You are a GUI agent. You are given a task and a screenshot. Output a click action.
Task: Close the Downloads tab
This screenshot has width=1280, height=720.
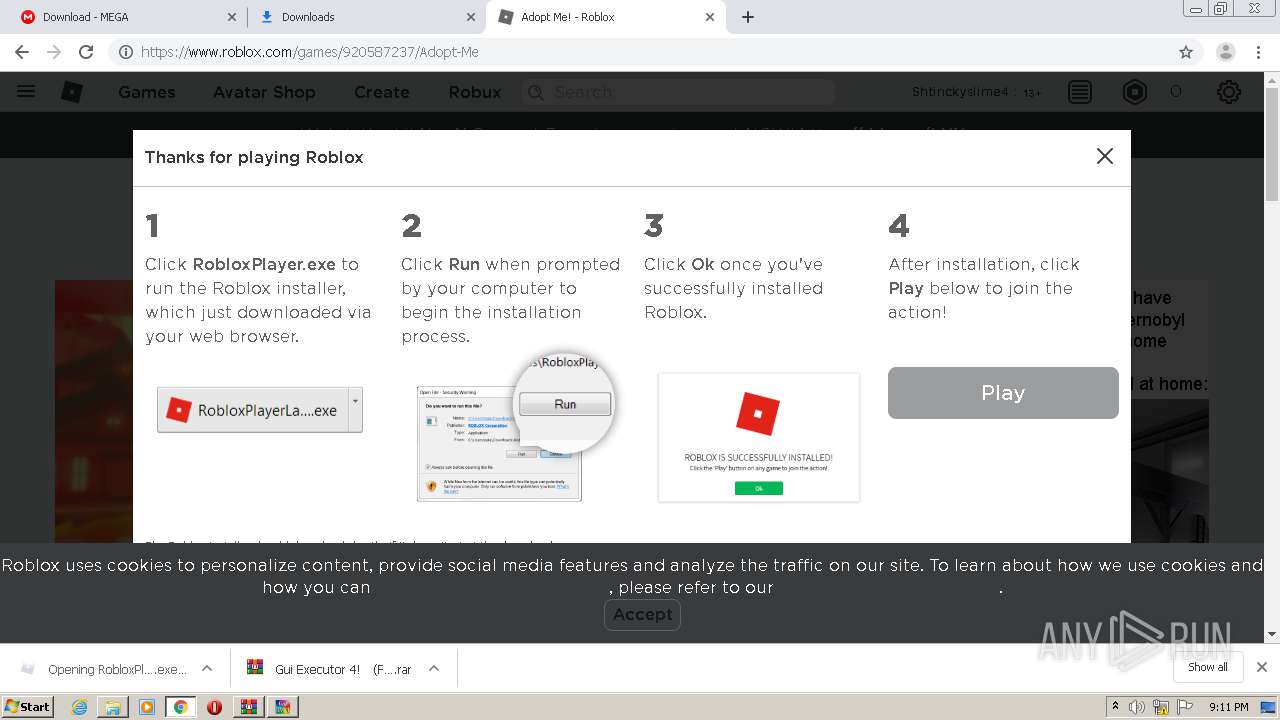pyautogui.click(x=471, y=17)
